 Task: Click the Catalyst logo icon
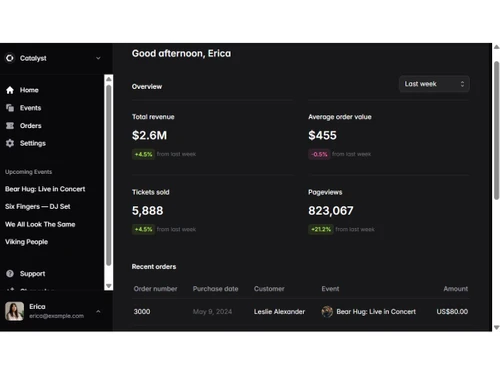click(10, 58)
